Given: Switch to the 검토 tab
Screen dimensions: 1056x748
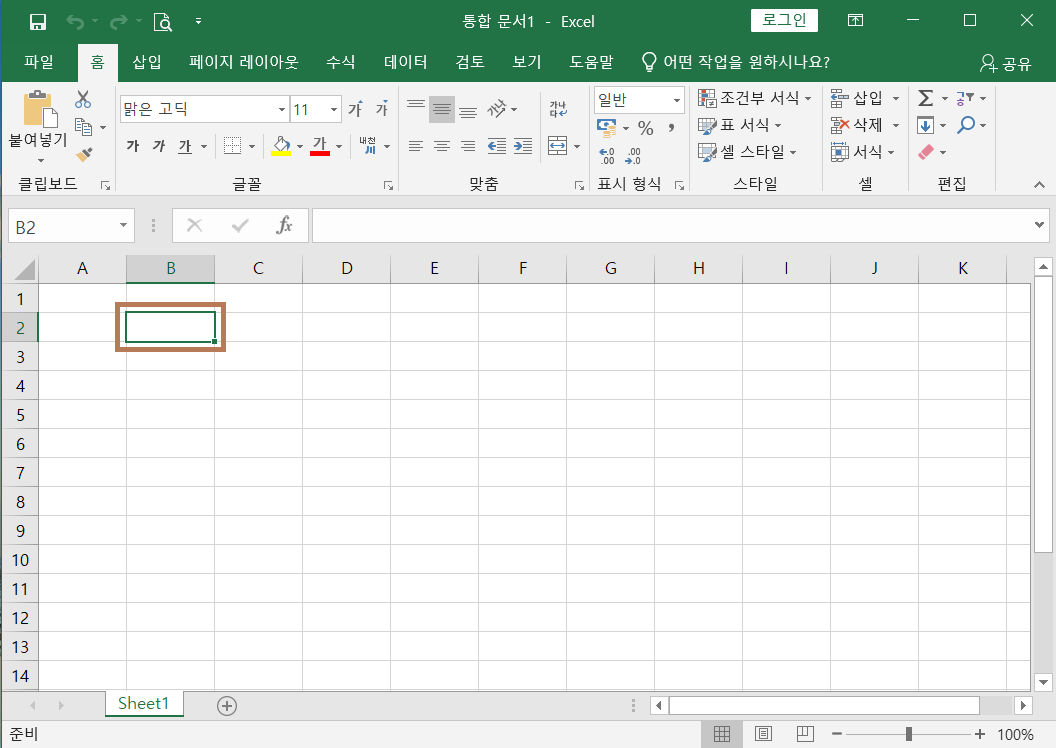Looking at the screenshot, I should [469, 62].
